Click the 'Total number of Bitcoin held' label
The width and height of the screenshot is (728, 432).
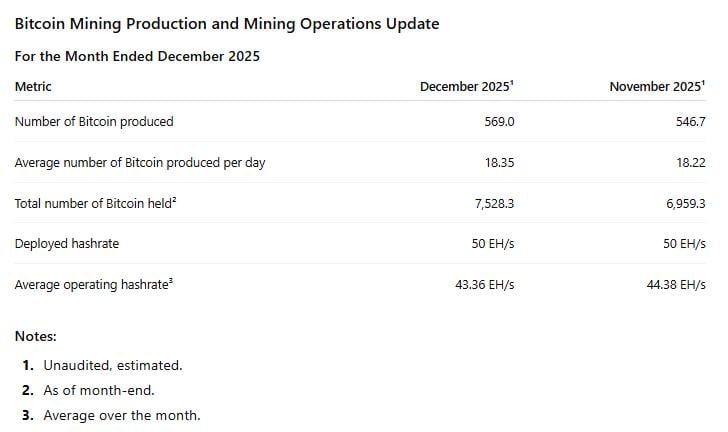[x=96, y=204]
